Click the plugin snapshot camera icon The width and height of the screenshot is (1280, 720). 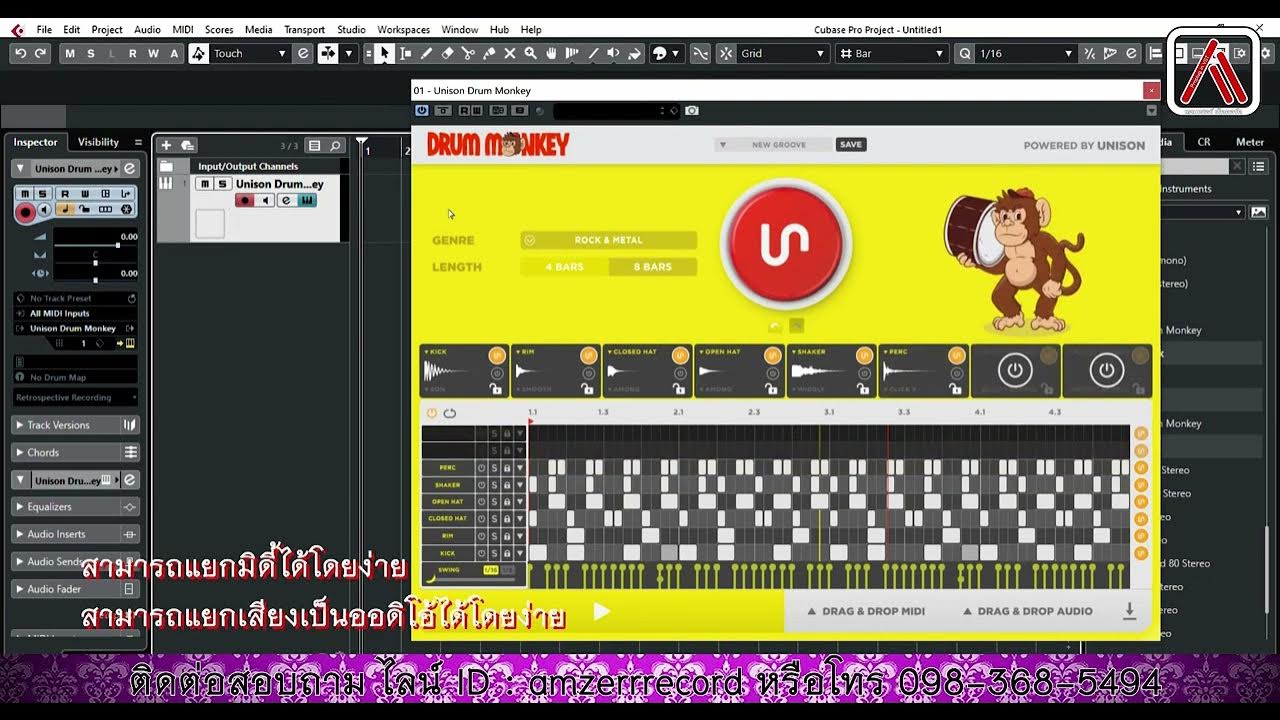[x=692, y=110]
